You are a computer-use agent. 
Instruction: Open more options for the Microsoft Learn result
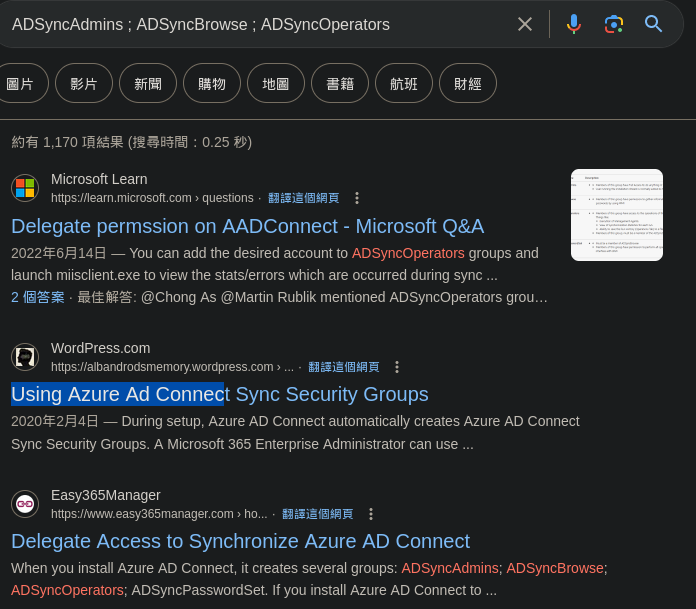coord(357,198)
